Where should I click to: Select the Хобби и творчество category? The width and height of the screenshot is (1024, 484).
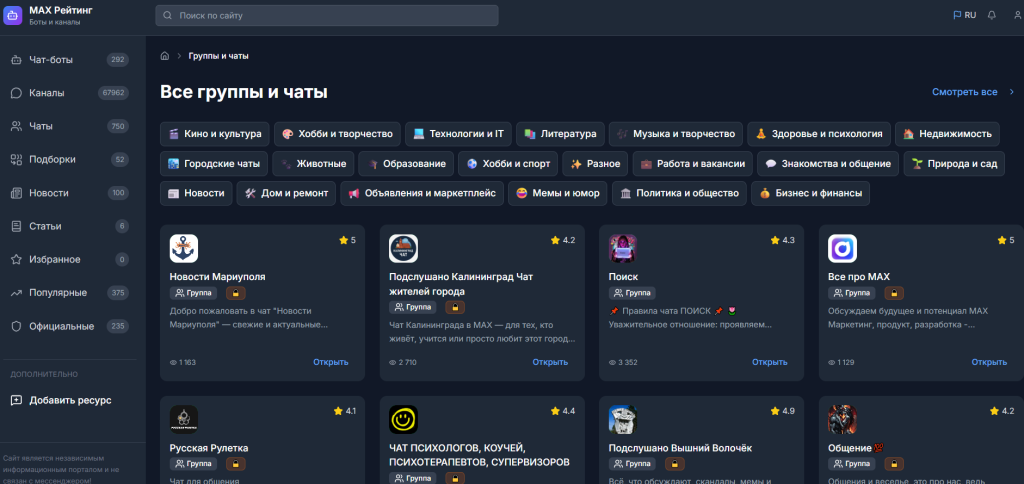pyautogui.click(x=337, y=134)
